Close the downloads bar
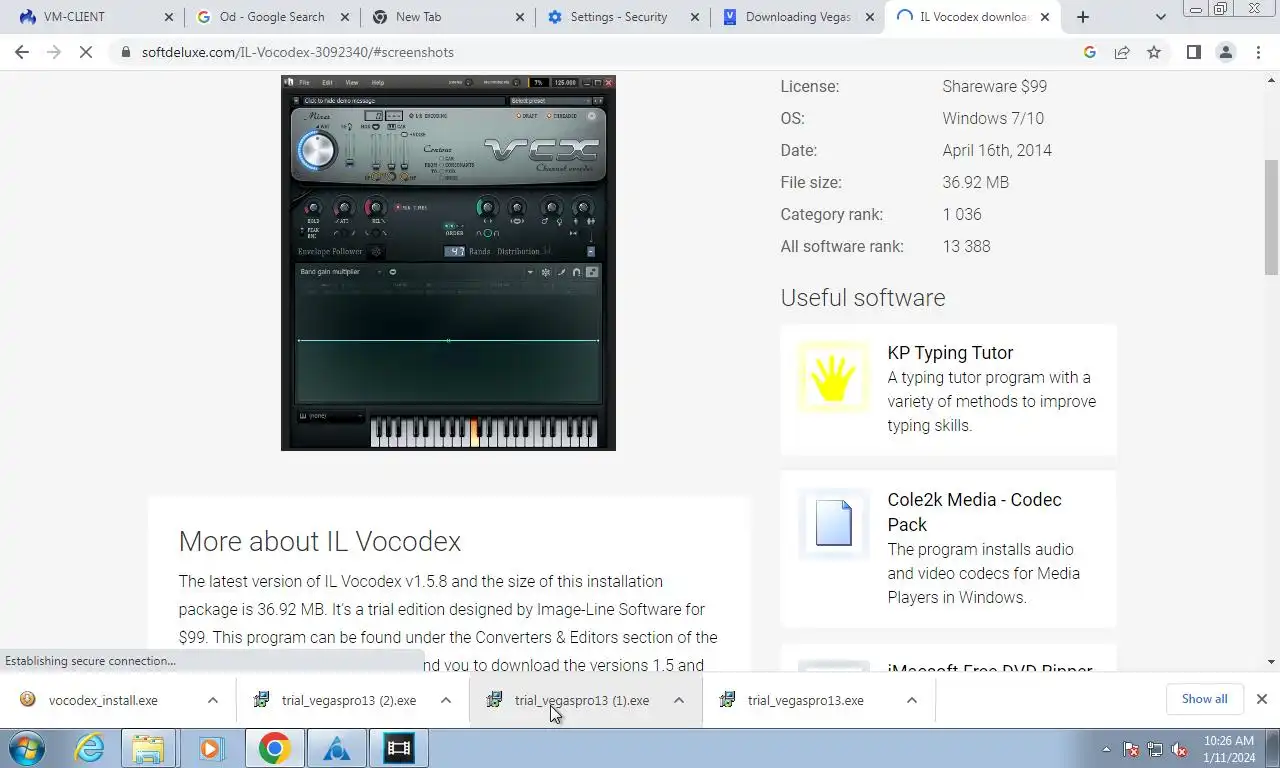The image size is (1280, 768). tap(1261, 699)
